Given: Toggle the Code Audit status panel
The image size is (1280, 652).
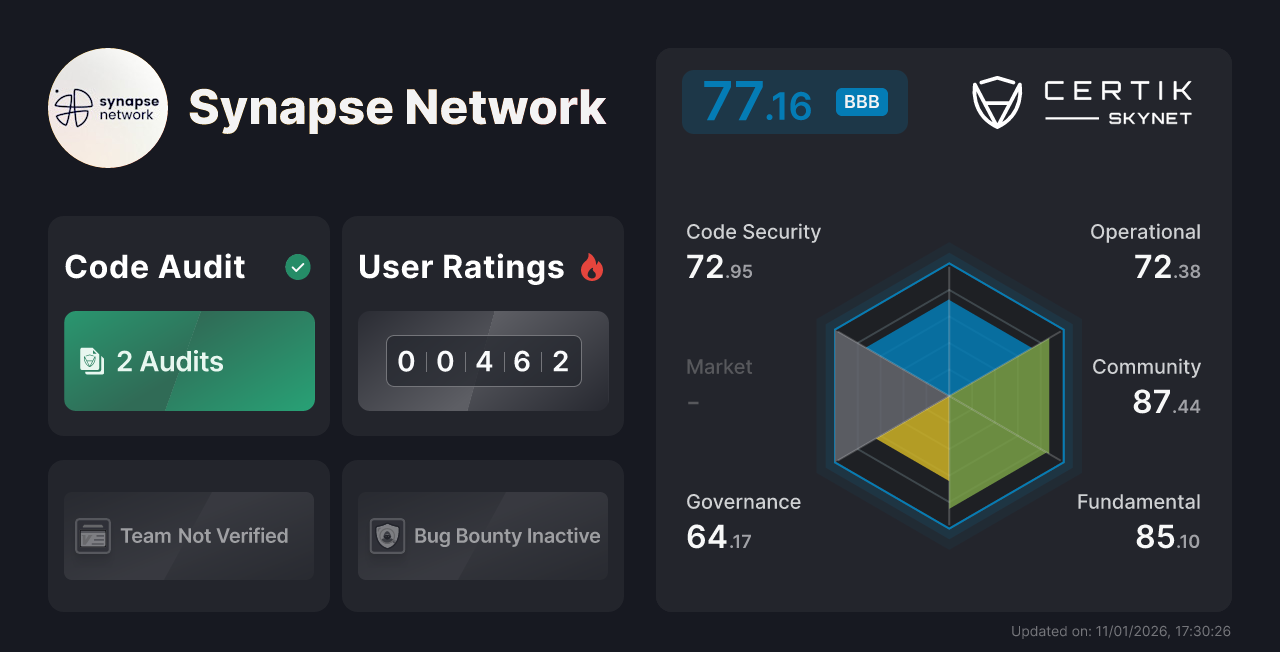Looking at the screenshot, I should tap(188, 325).
